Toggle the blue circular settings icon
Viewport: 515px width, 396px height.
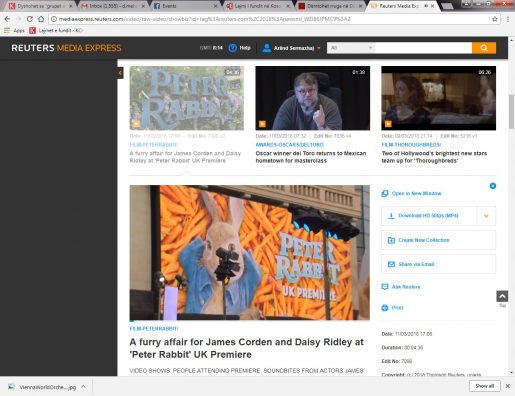(493, 186)
